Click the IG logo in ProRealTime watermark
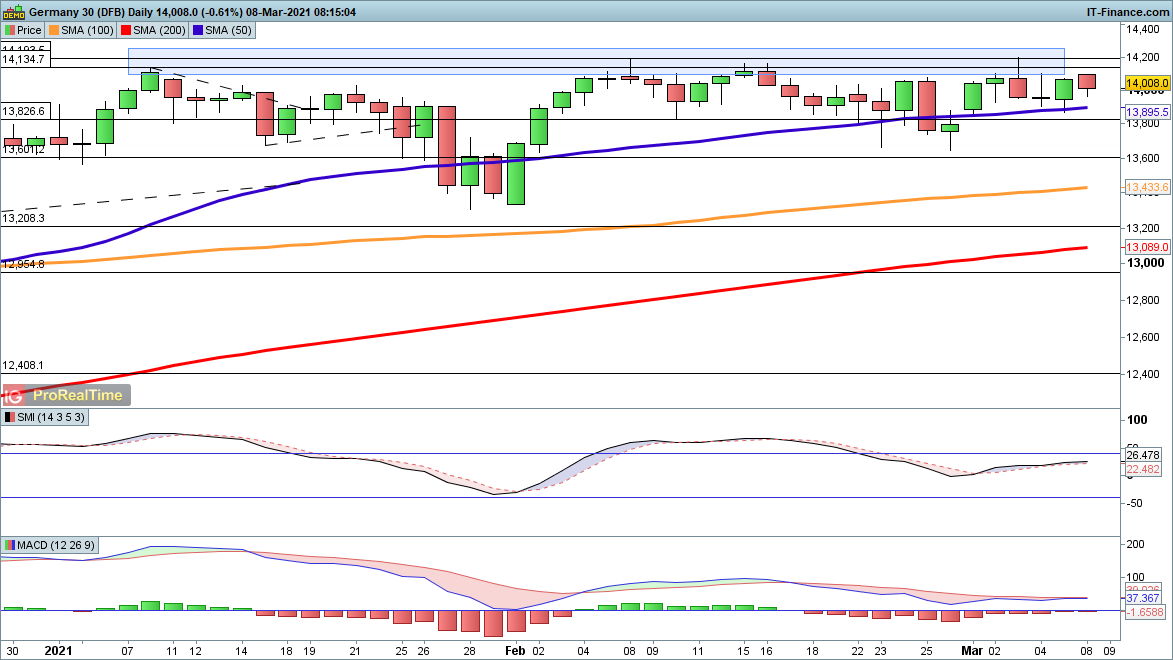 16,395
